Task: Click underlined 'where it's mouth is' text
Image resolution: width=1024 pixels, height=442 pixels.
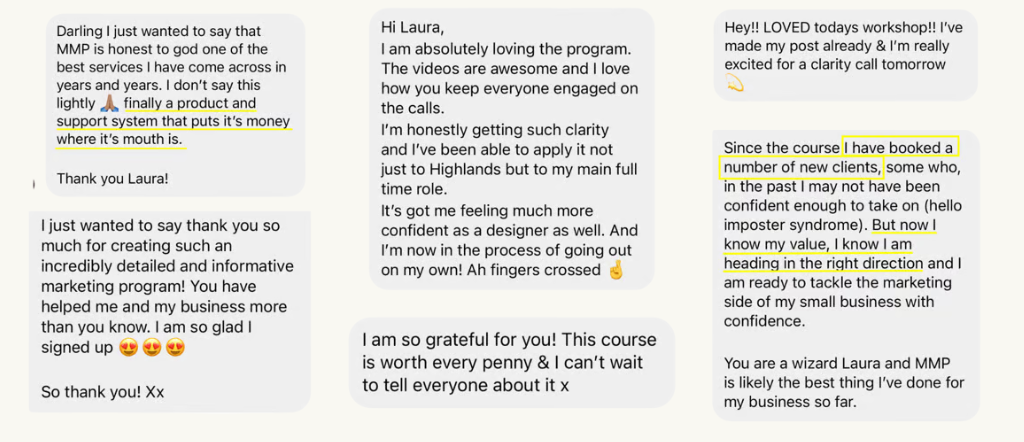Action: coord(120,140)
